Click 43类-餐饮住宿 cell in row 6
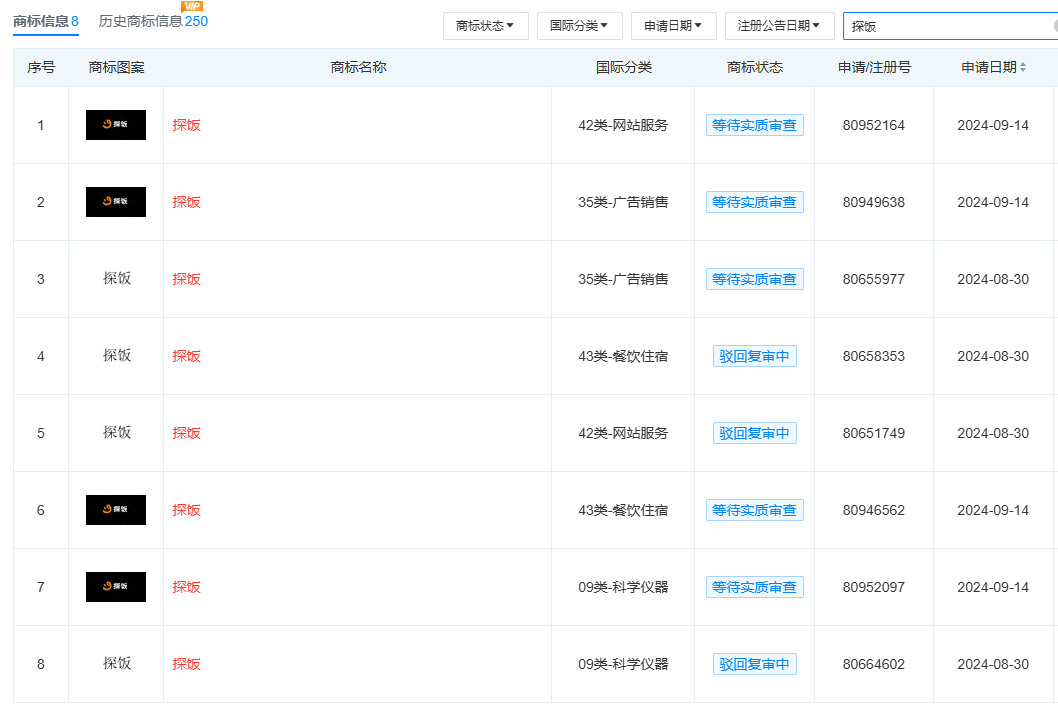1058x706 pixels. 623,510
